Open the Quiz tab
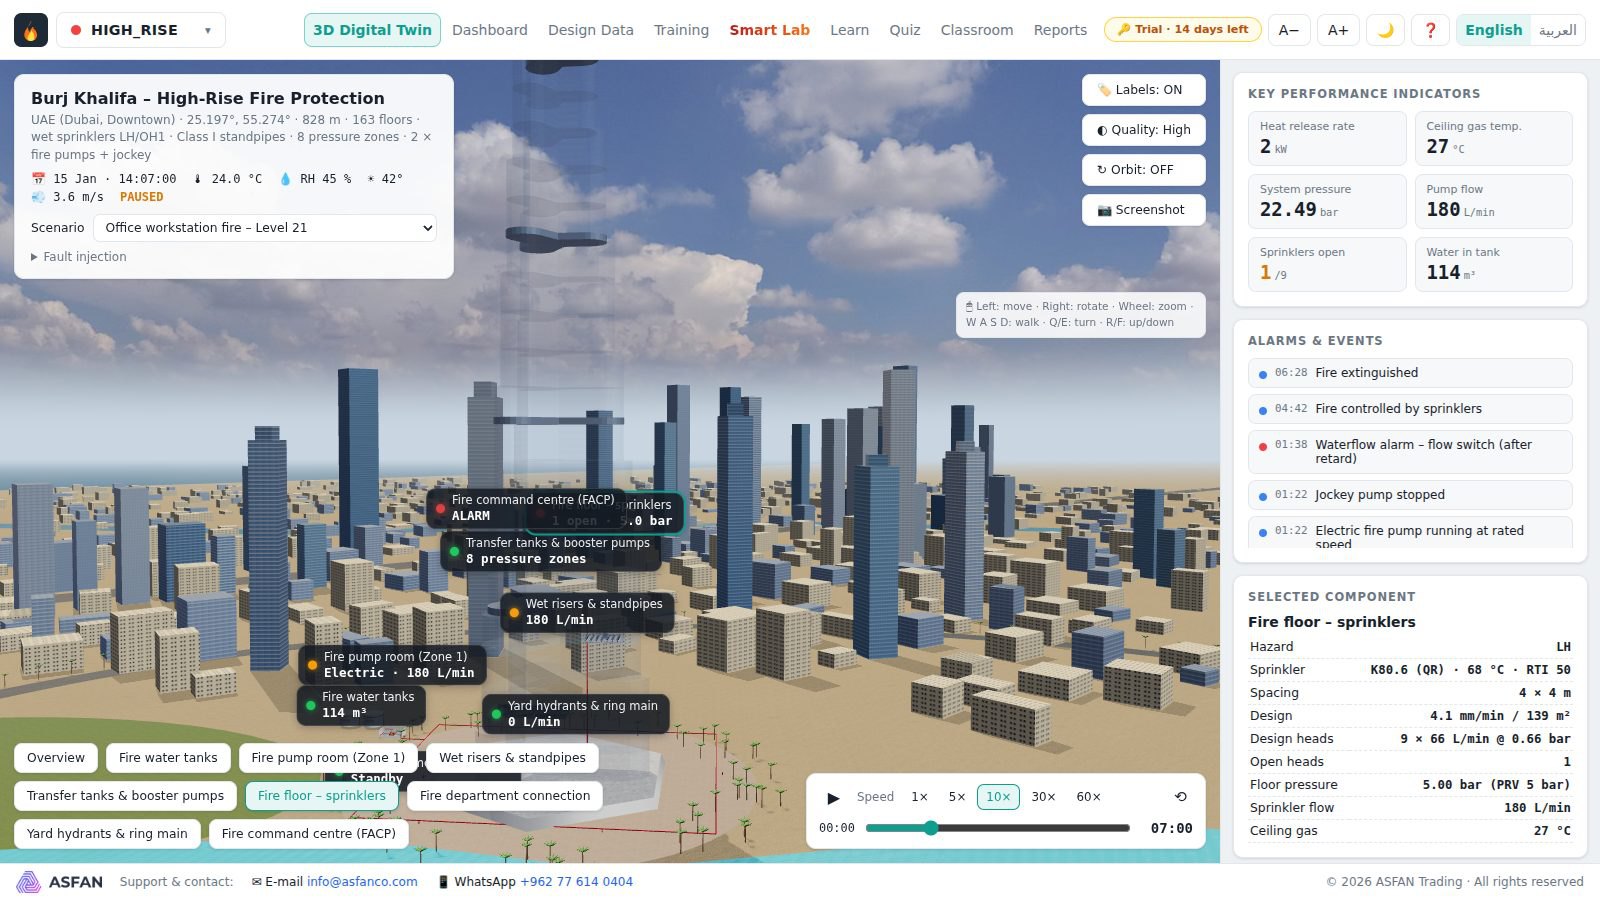The width and height of the screenshot is (1600, 900). point(905,30)
